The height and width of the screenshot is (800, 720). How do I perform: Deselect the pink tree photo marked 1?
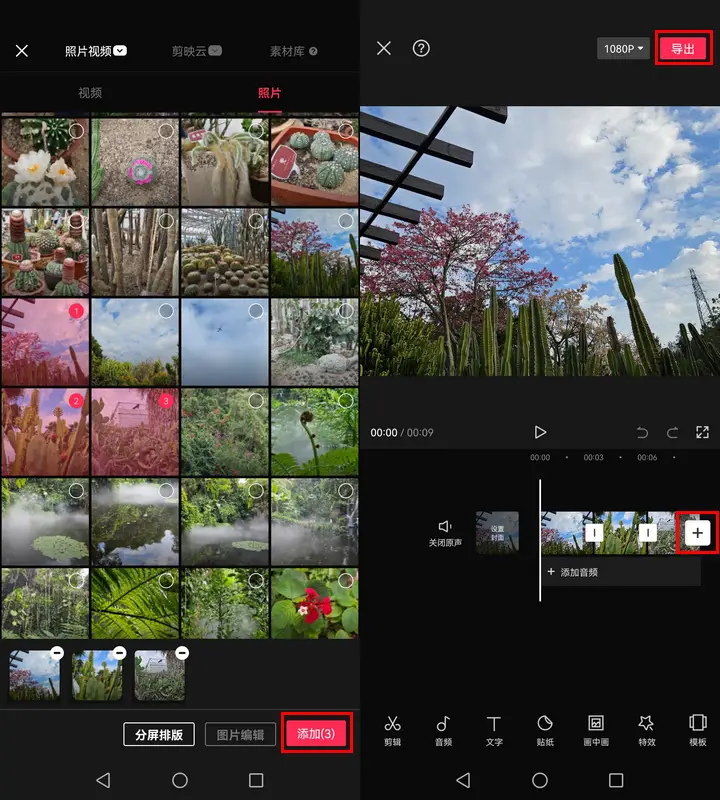coord(76,312)
